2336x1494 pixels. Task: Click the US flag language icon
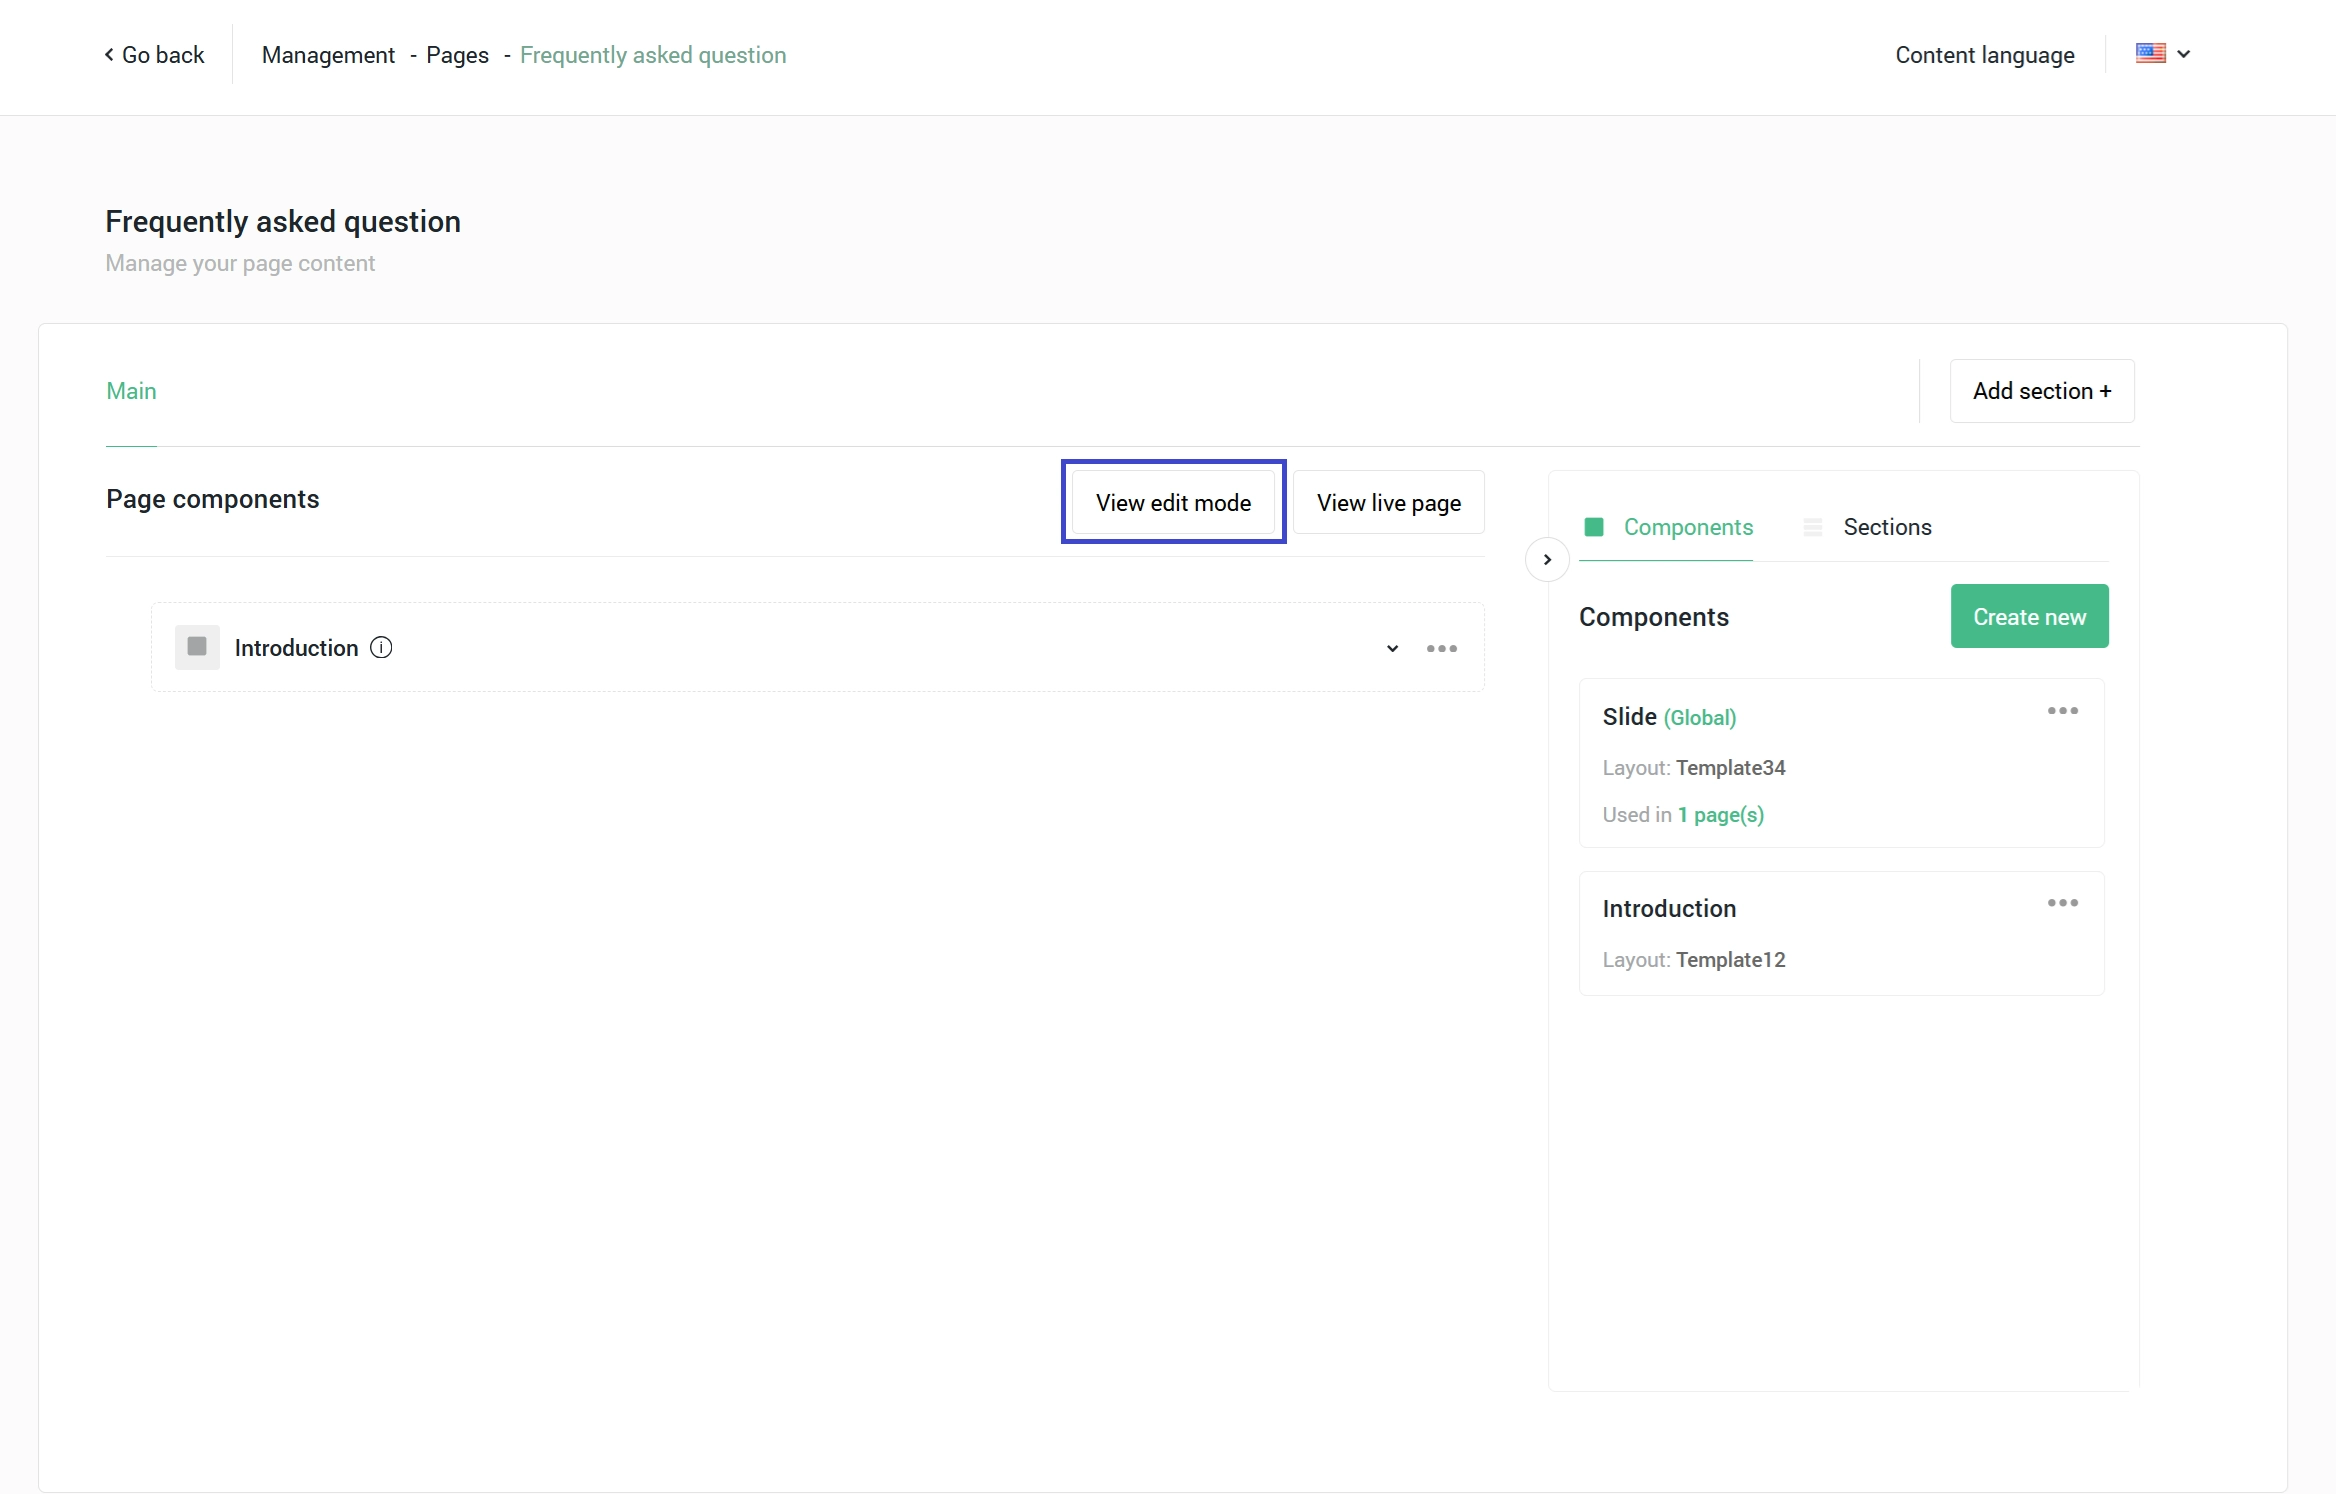click(x=2150, y=54)
